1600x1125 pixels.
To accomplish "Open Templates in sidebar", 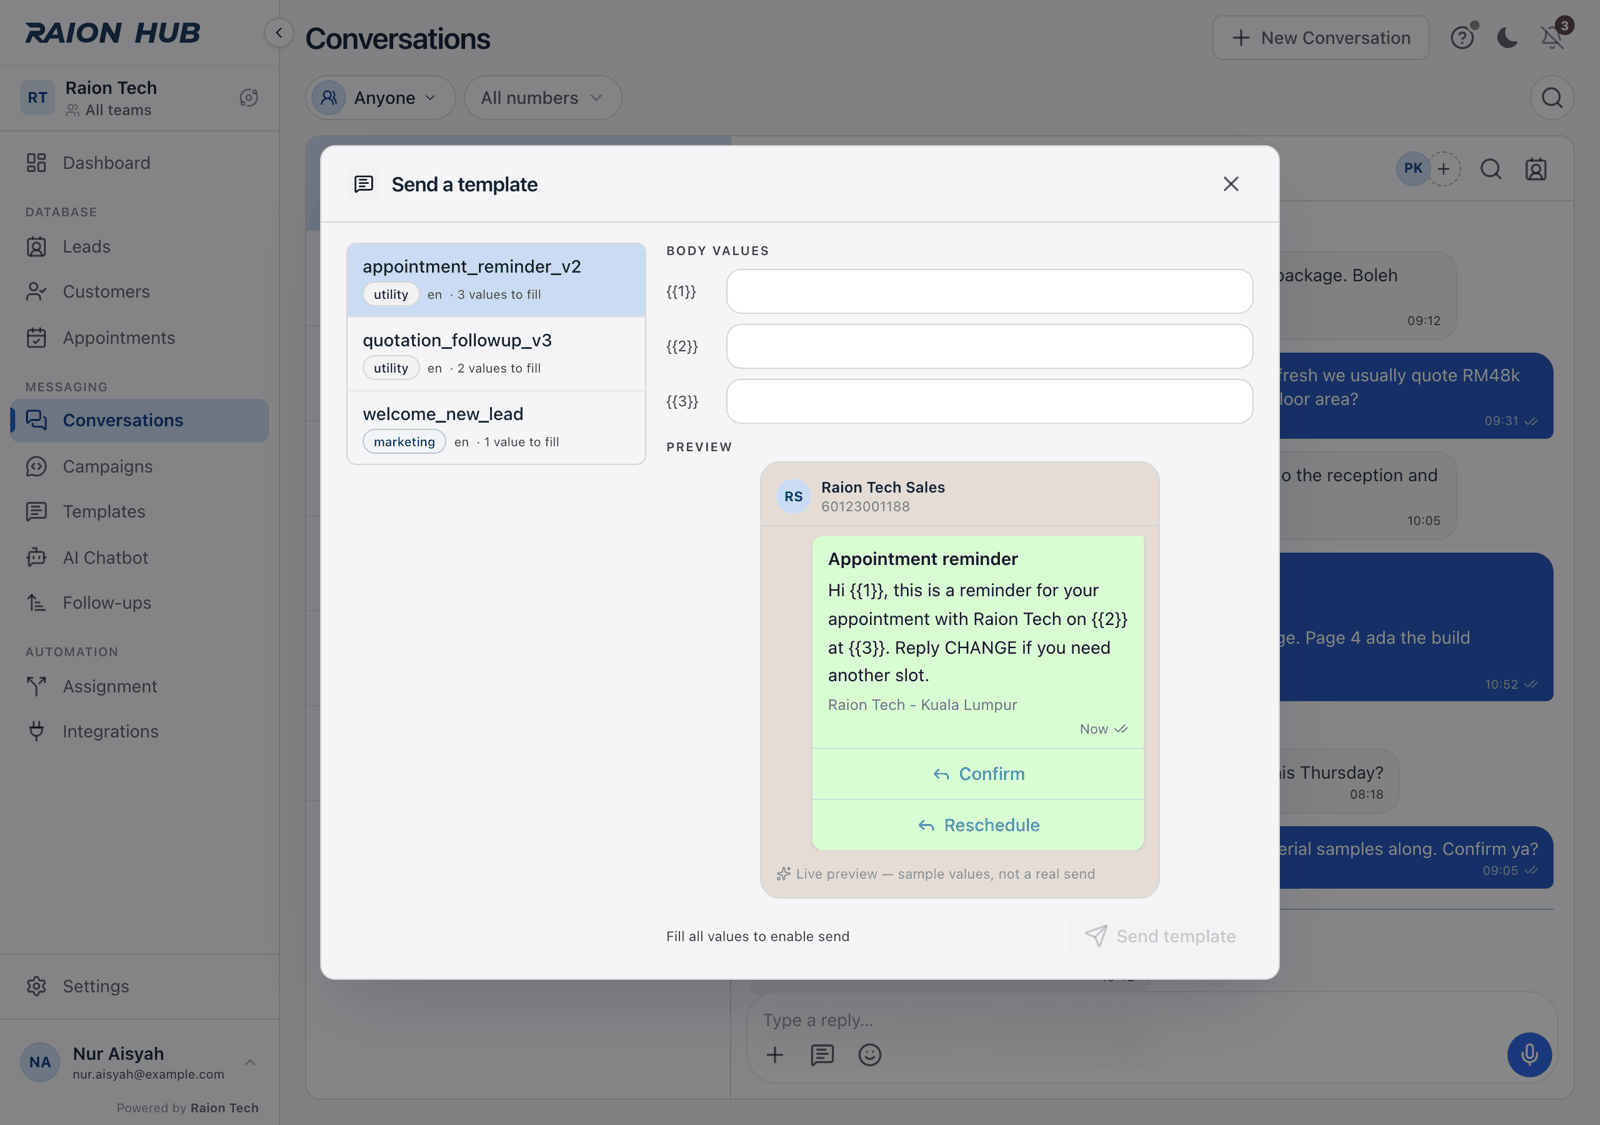I will [139, 512].
